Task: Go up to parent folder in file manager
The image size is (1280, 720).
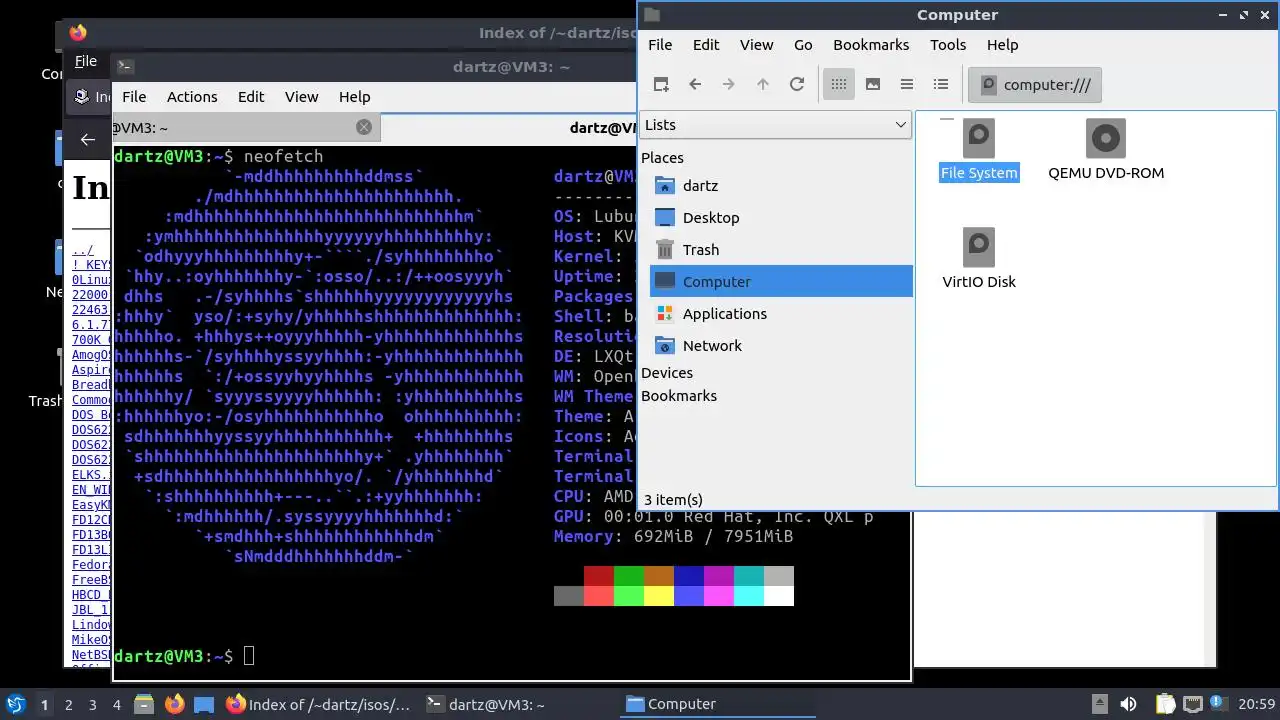Action: 763,84
